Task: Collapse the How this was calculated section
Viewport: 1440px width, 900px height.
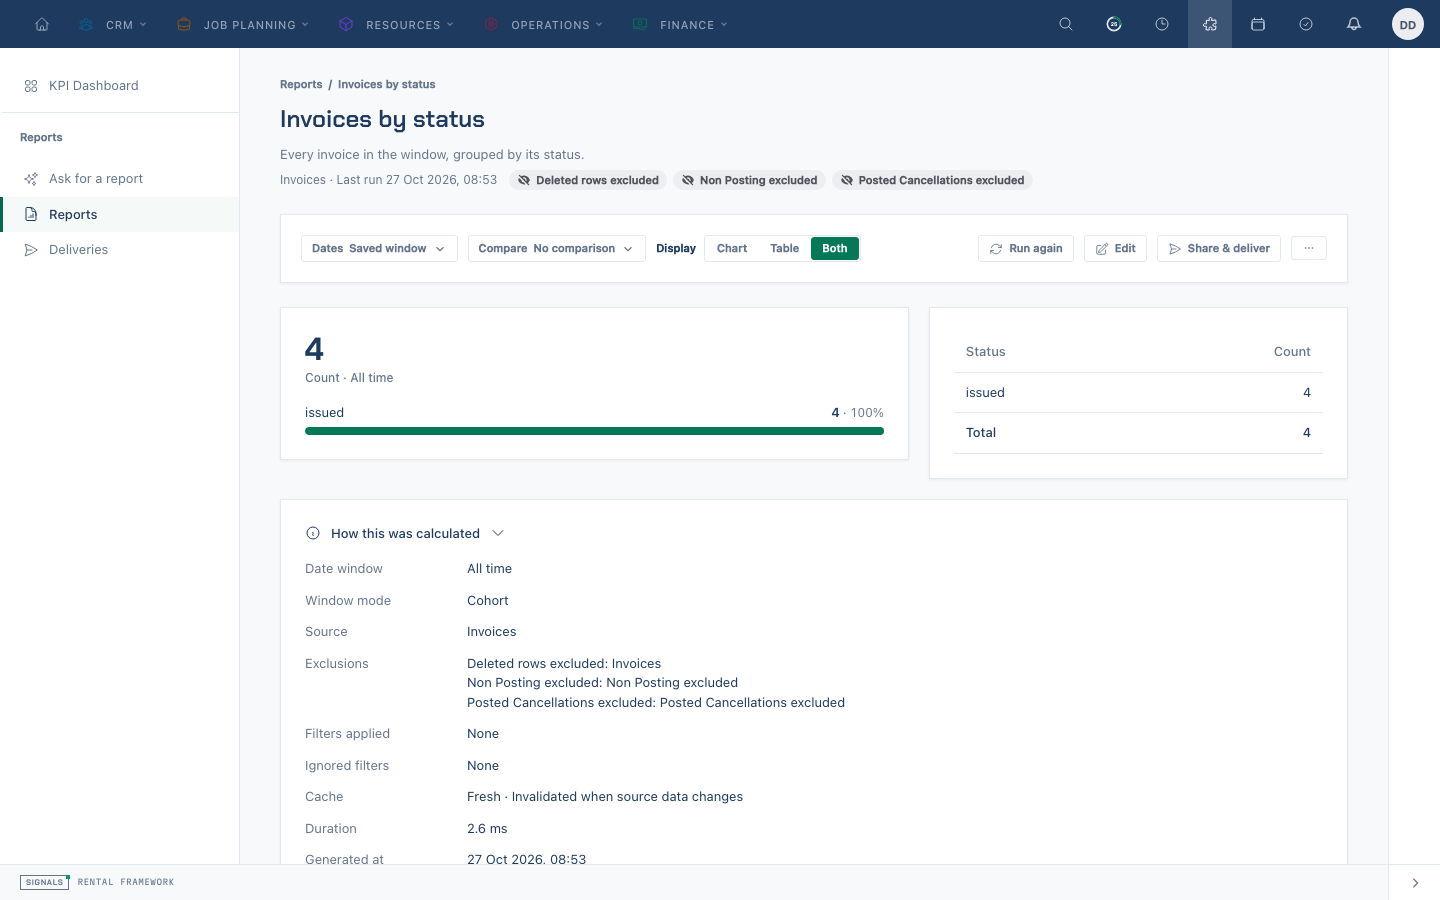Action: [405, 533]
